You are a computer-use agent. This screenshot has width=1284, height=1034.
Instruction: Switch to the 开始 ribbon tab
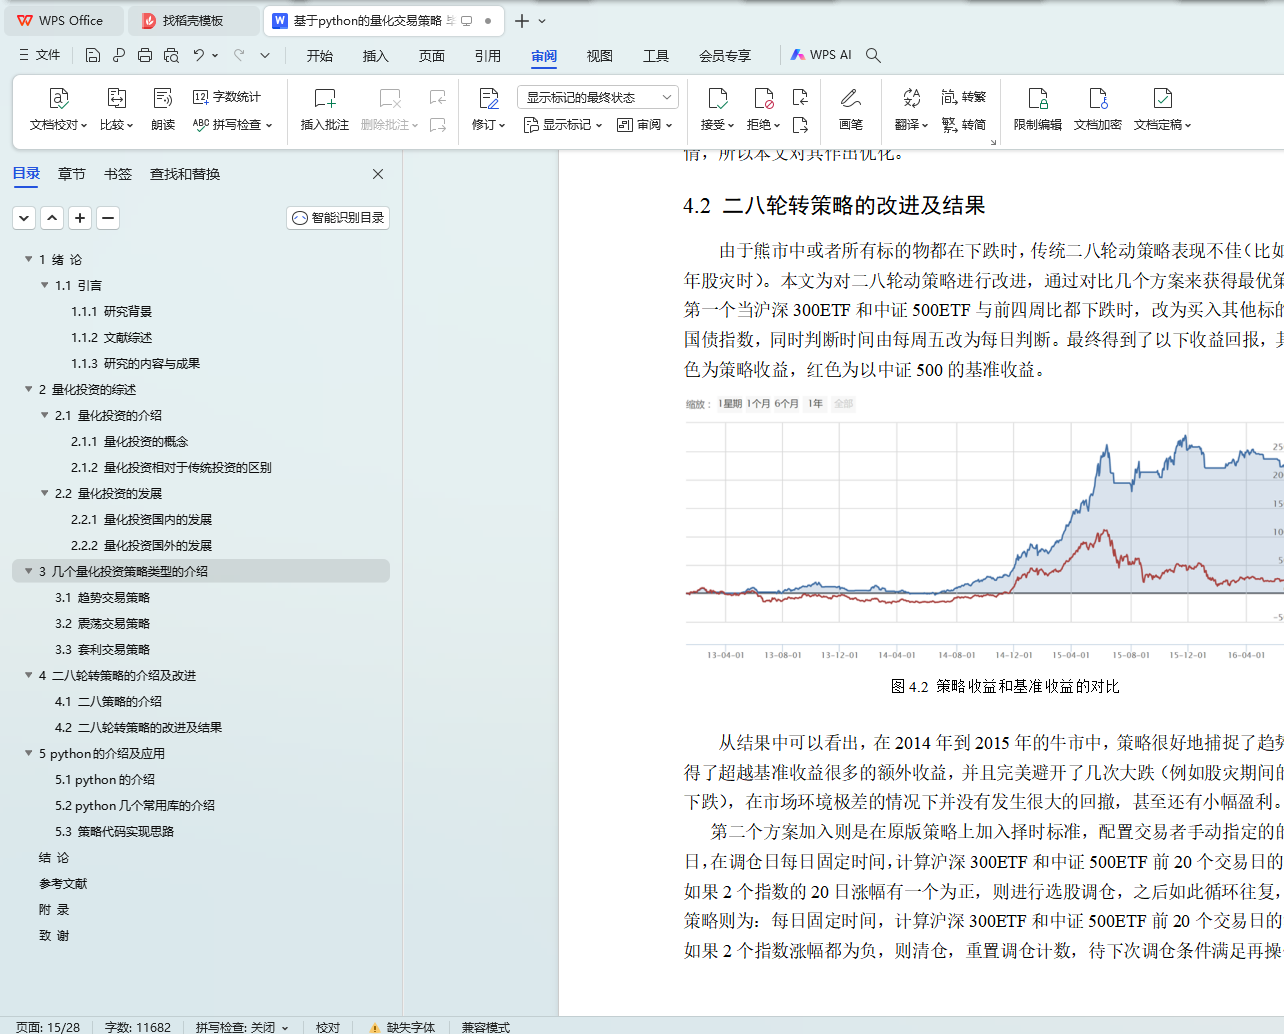(320, 56)
